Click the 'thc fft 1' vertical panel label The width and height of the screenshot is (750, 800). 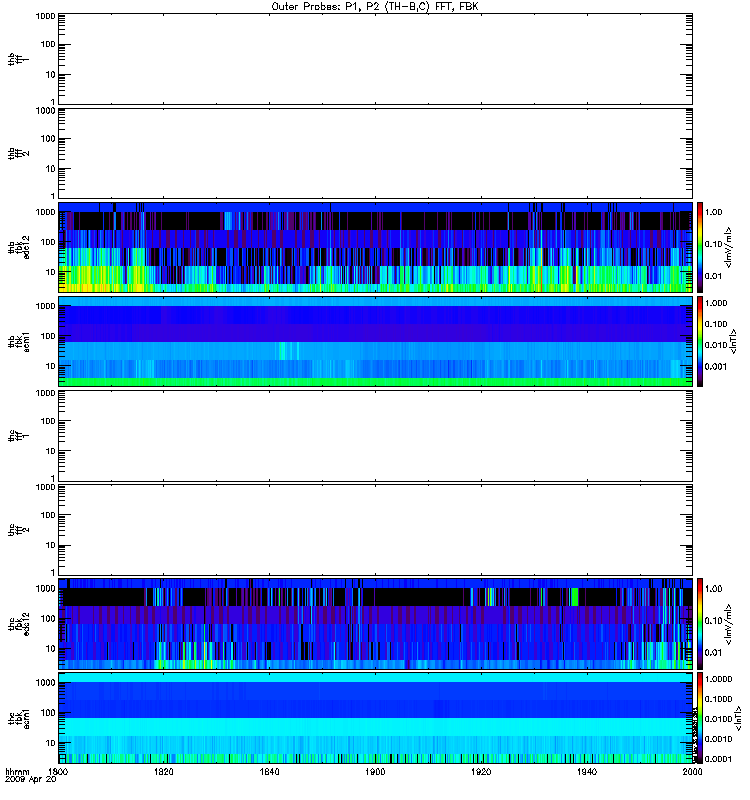tap(18, 436)
